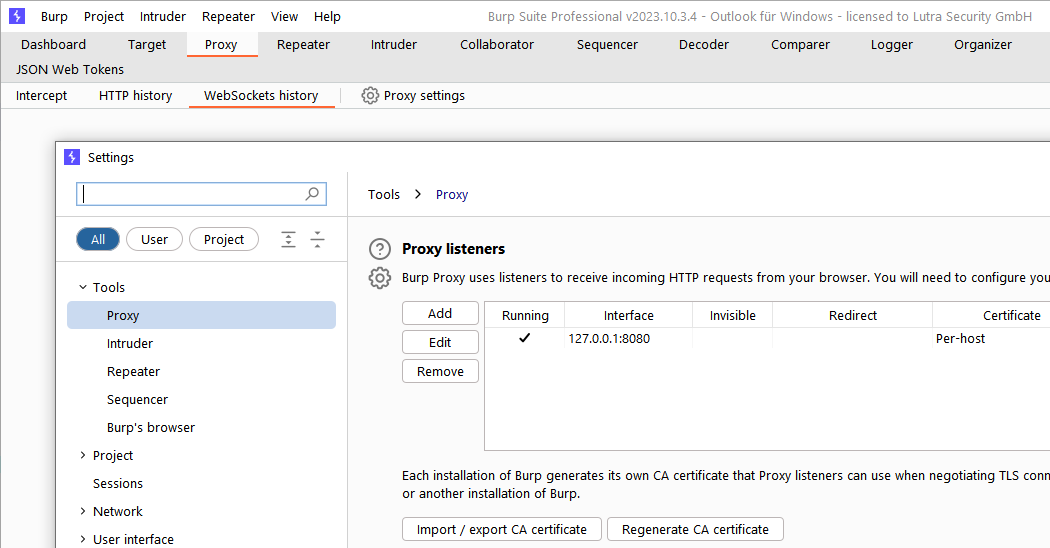Toggle the Running checkmark for 127.0.0.1:8080

[525, 338]
